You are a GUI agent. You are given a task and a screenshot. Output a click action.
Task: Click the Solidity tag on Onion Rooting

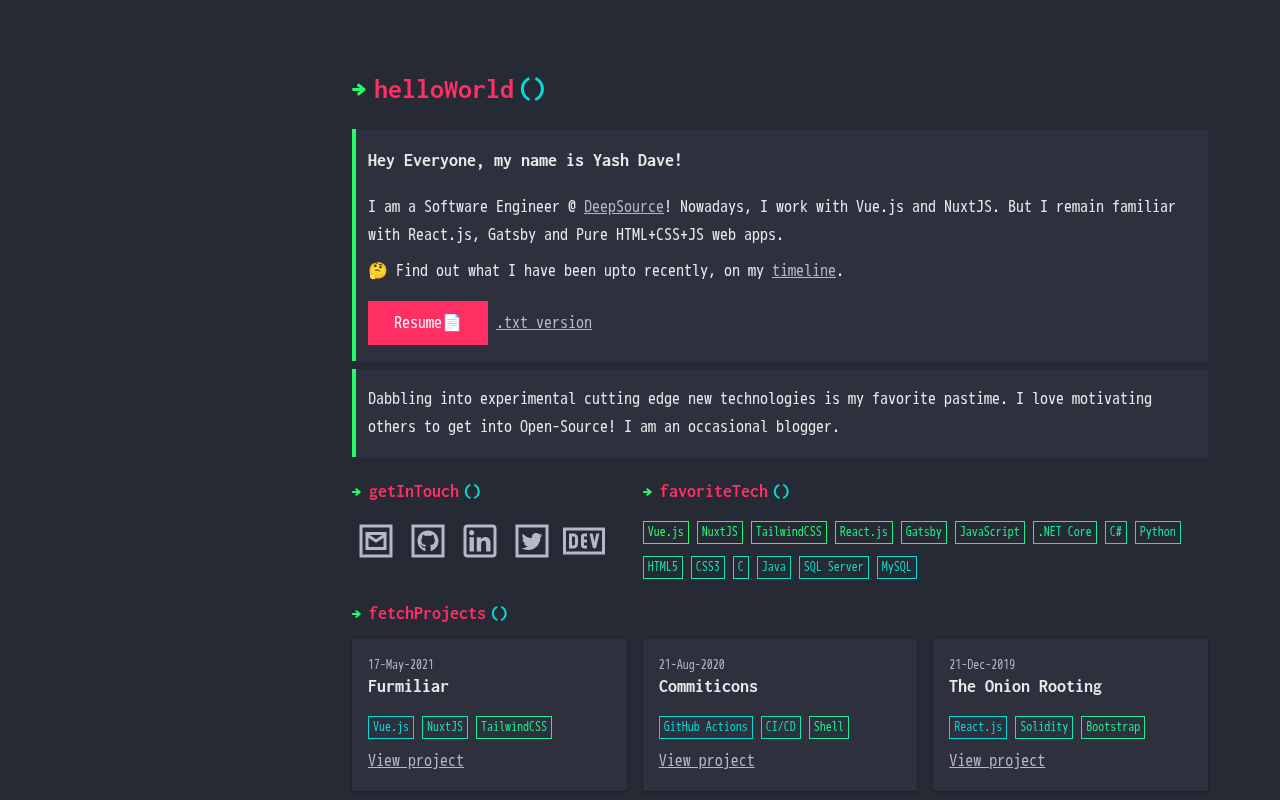point(1044,728)
